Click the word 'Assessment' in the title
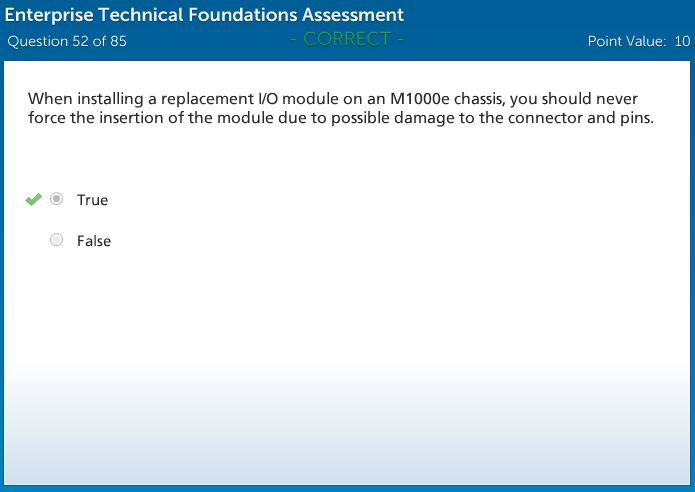The height and width of the screenshot is (492, 695). [353, 15]
